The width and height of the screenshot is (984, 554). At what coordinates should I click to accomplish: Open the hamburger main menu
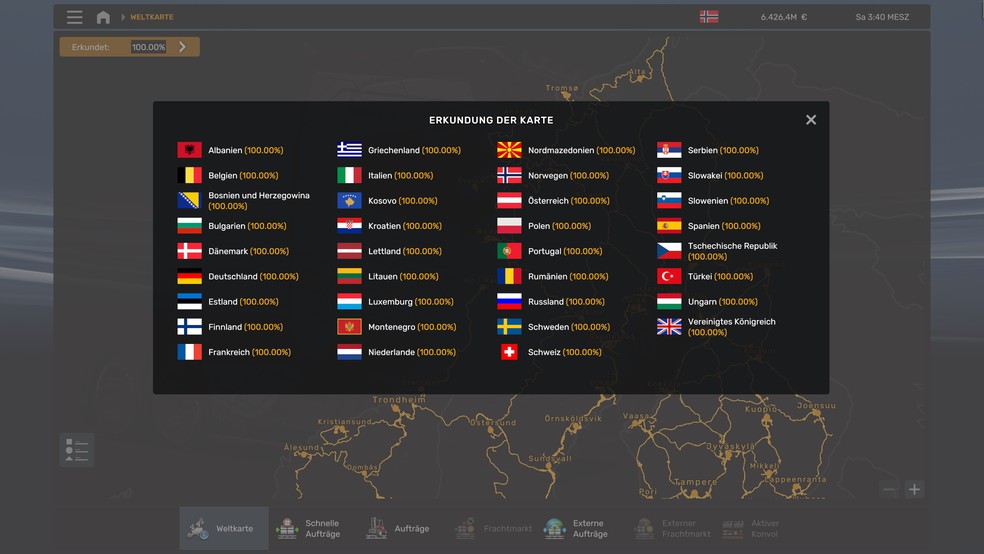click(75, 17)
